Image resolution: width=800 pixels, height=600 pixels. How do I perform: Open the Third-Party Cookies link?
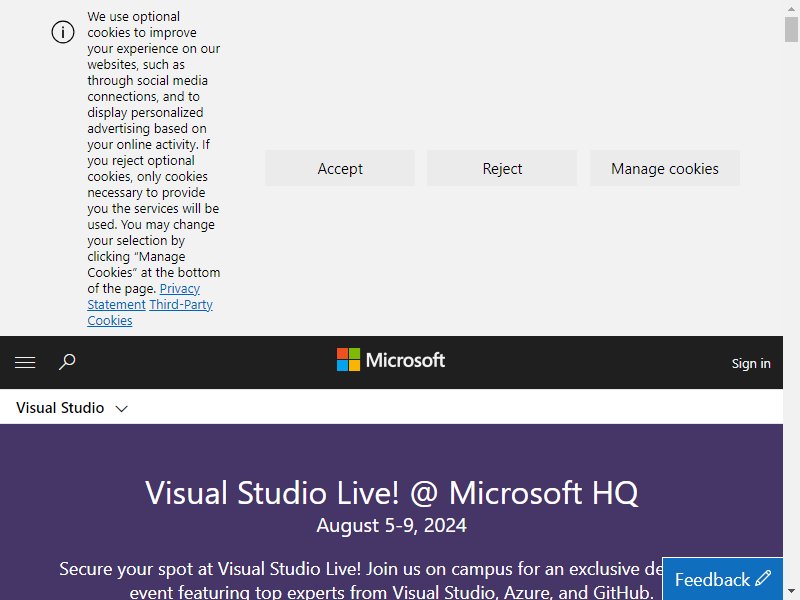[150, 312]
